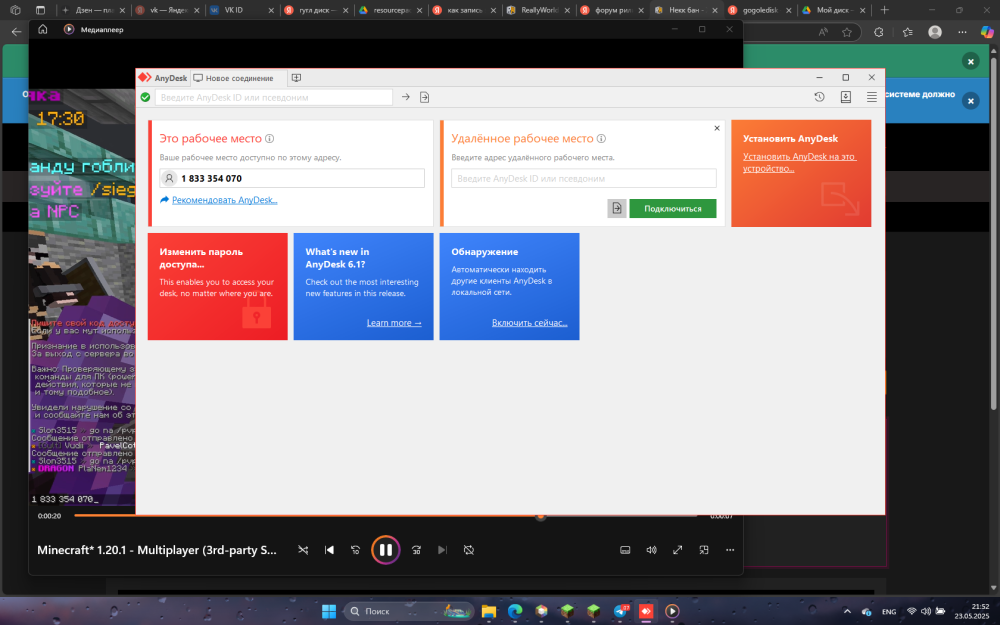This screenshot has width=1000, height=625.
Task: Click the file browse button beside Подключиться
Action: pyautogui.click(x=617, y=209)
